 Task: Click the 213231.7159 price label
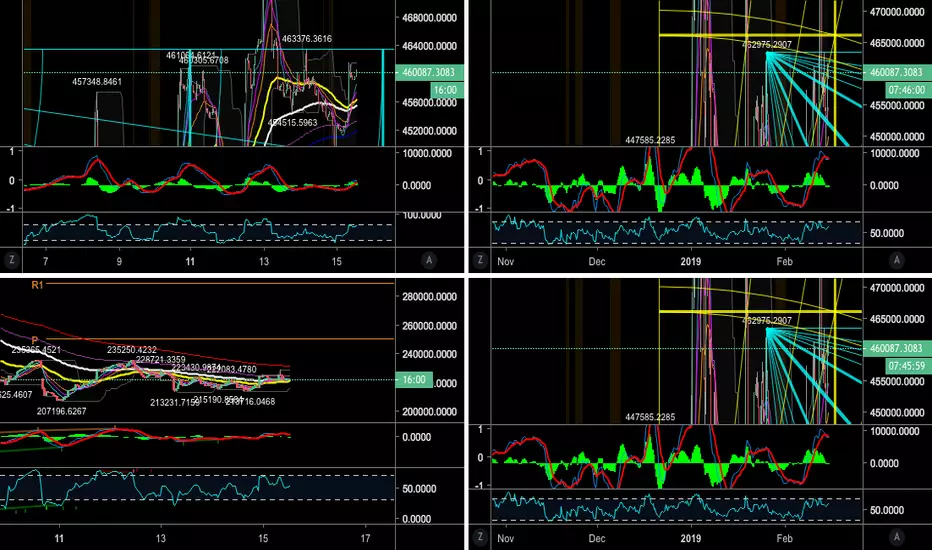[175, 403]
